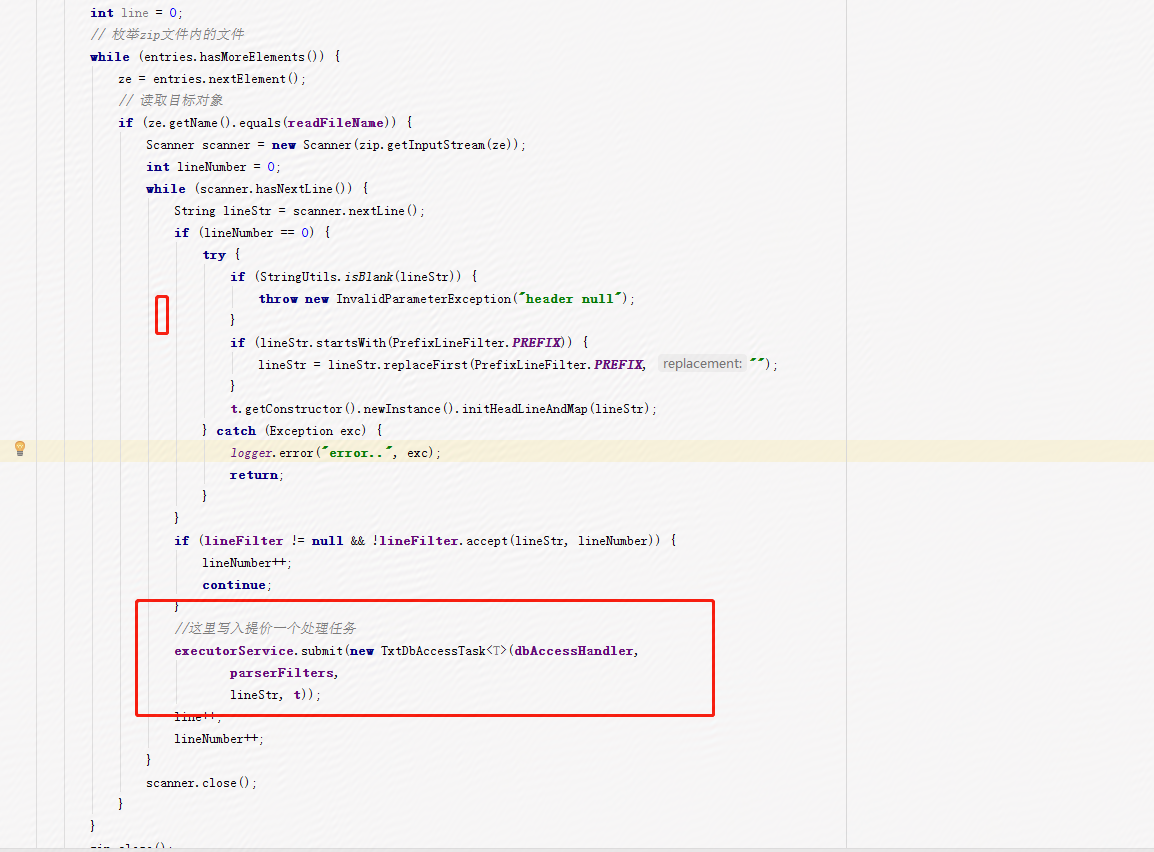Click 'lineStr.replaceFirst' method call

click(398, 365)
